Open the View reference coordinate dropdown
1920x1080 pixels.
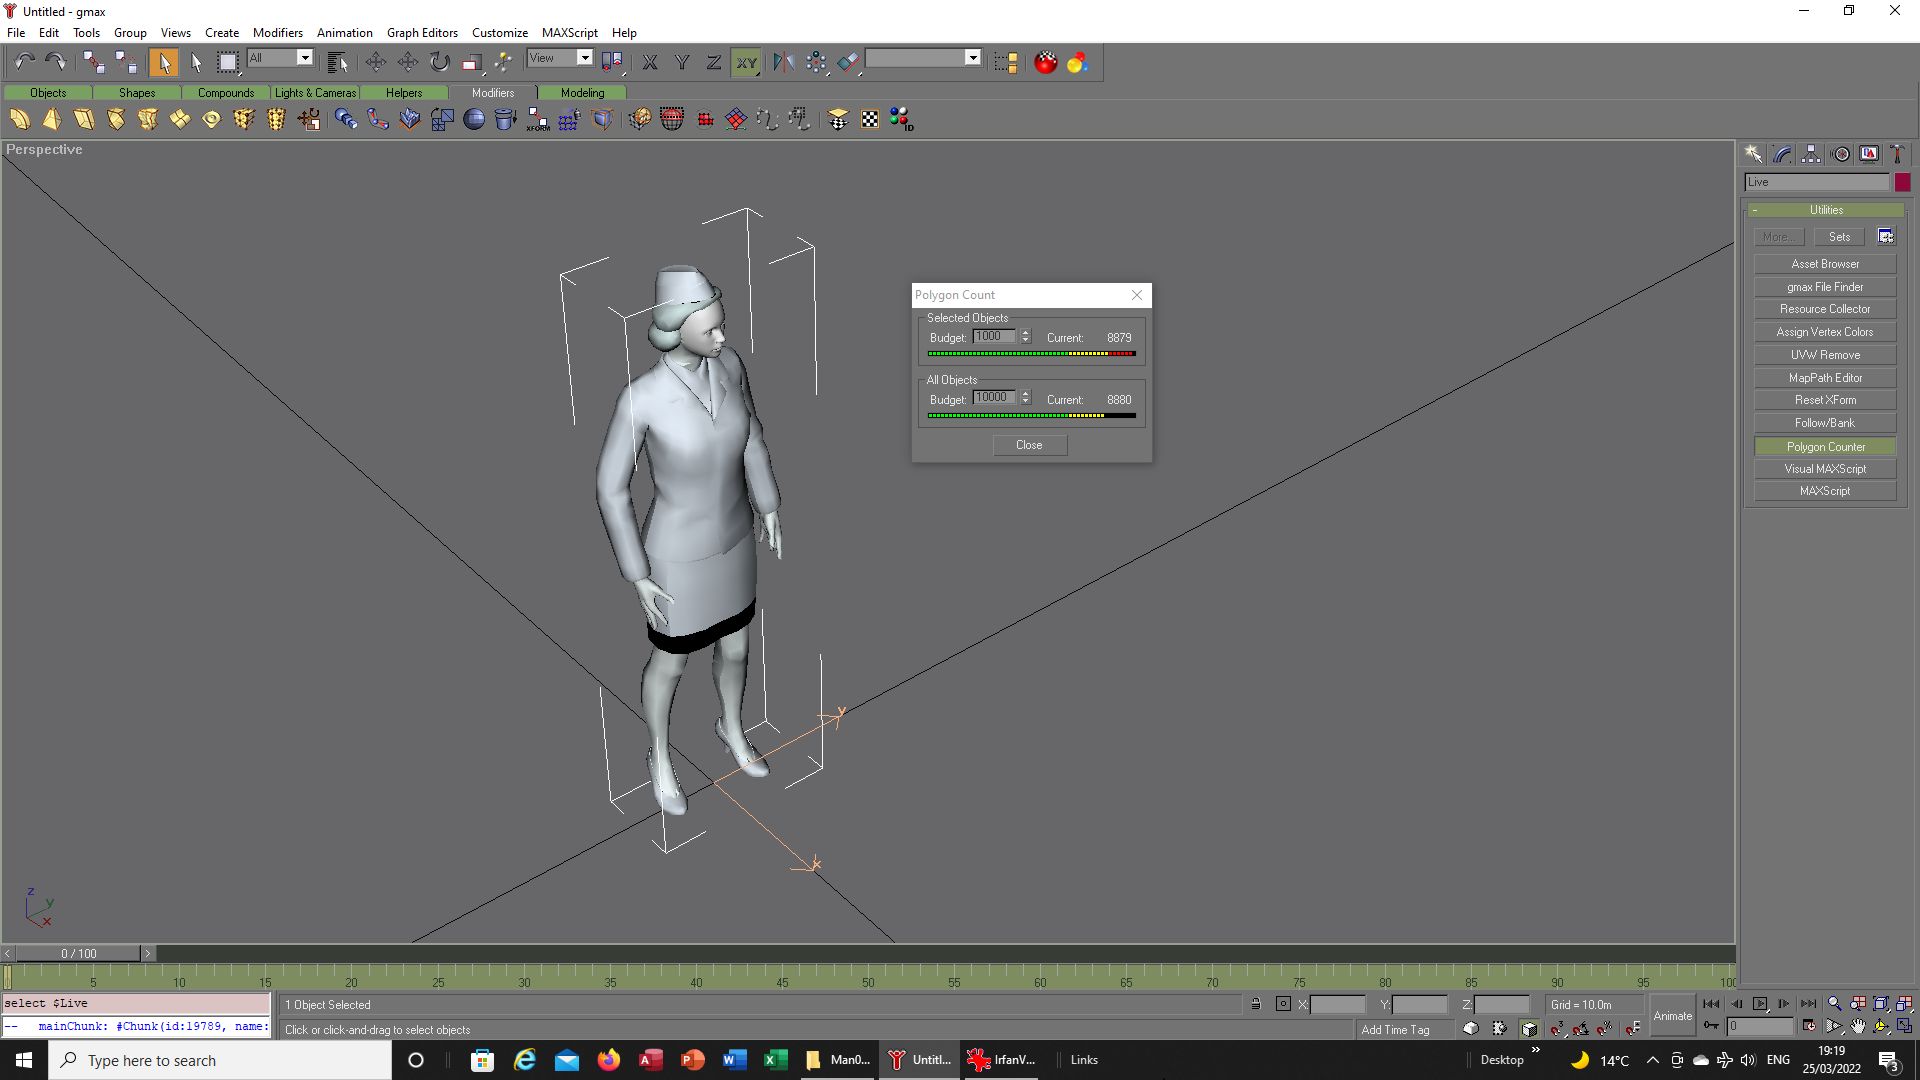560,58
